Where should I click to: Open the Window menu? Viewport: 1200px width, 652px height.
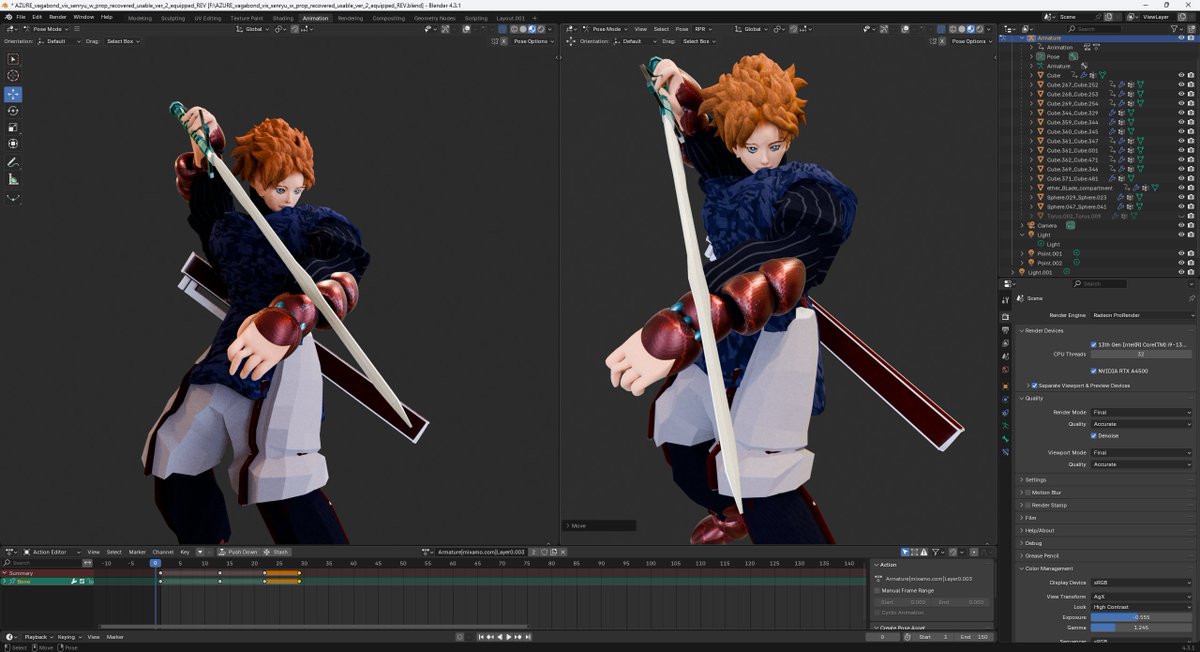pos(84,17)
